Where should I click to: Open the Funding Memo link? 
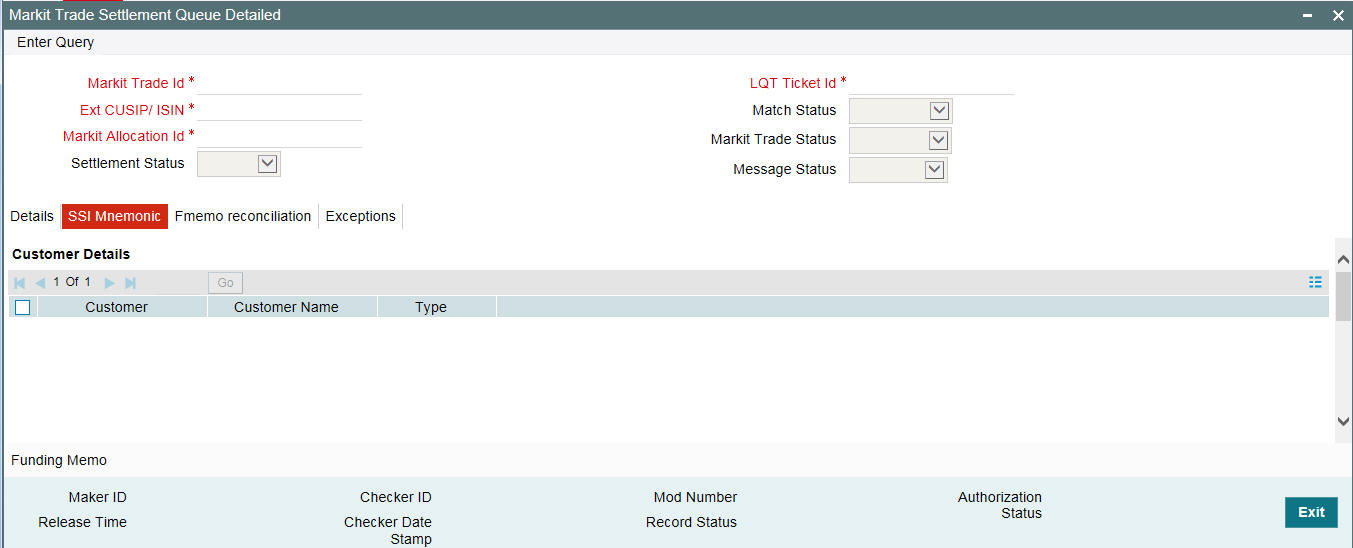pyautogui.click(x=59, y=461)
